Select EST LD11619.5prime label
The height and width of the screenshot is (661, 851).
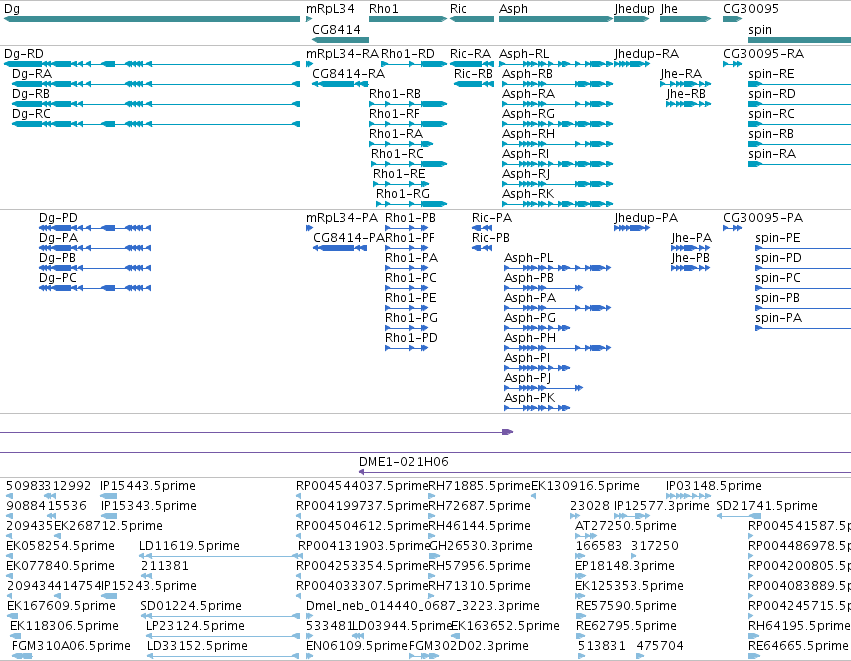[189, 546]
